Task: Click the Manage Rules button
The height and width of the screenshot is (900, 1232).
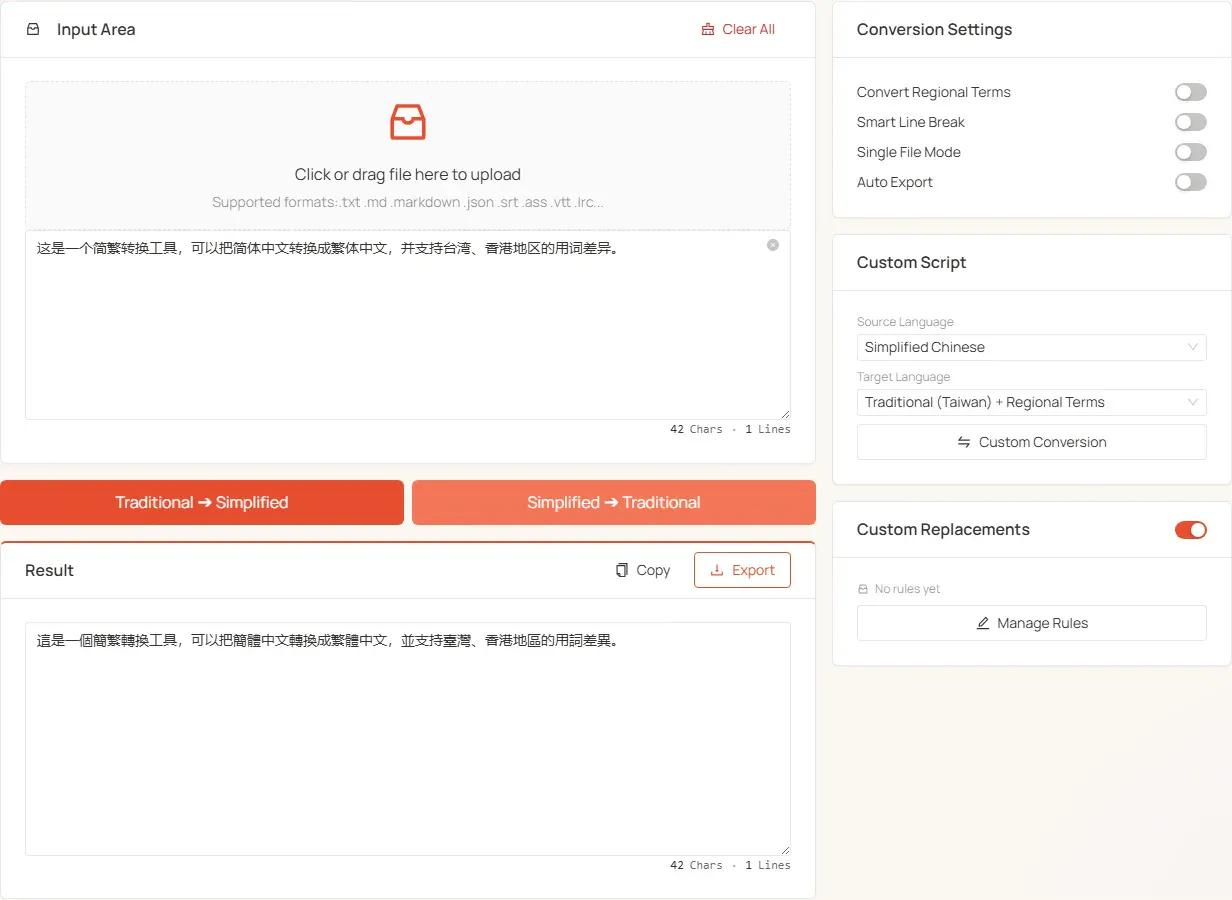Action: tap(1032, 623)
